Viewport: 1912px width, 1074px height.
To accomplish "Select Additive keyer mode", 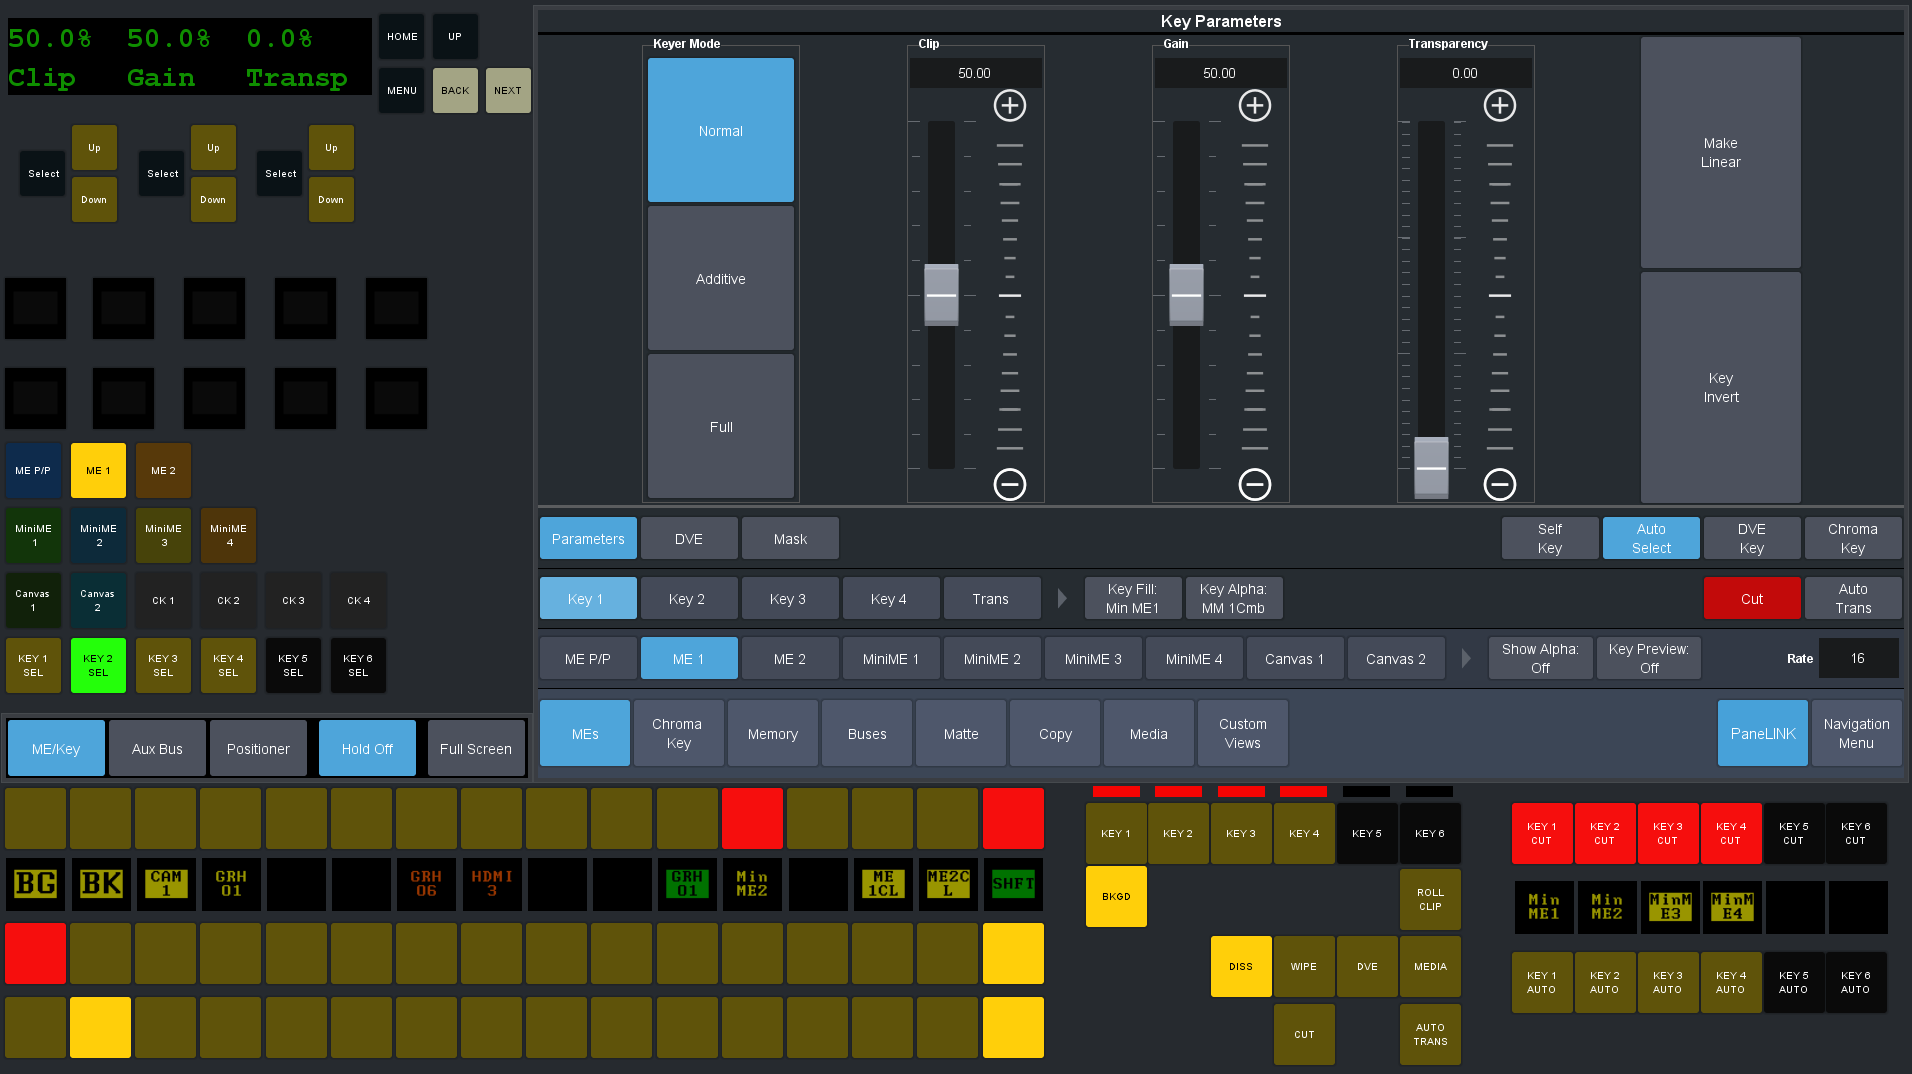I will 721,278.
